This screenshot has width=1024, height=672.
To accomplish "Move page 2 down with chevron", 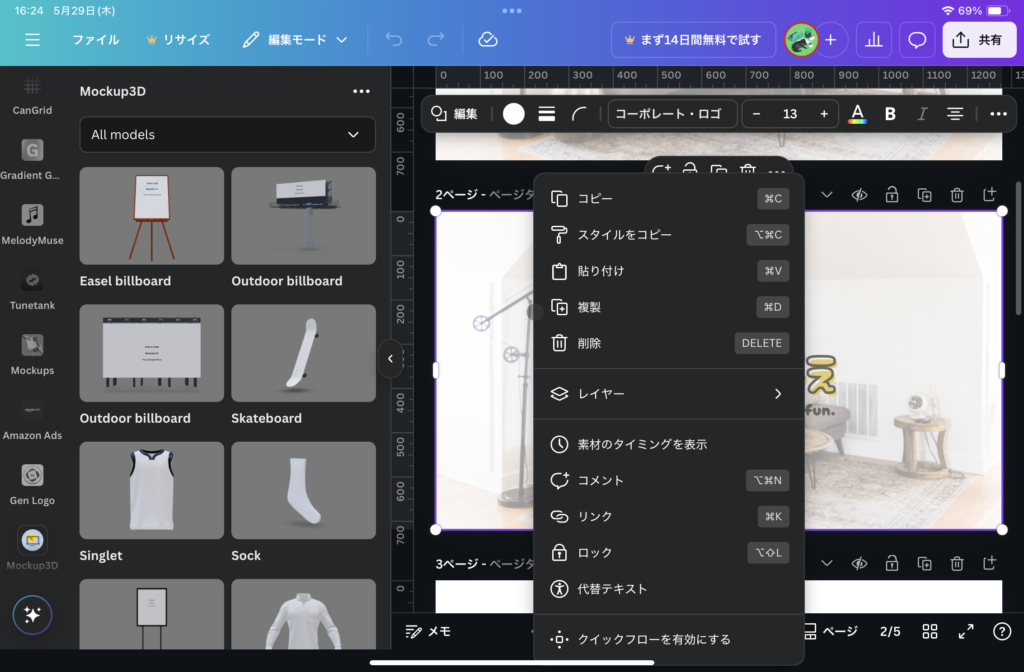I will (827, 195).
